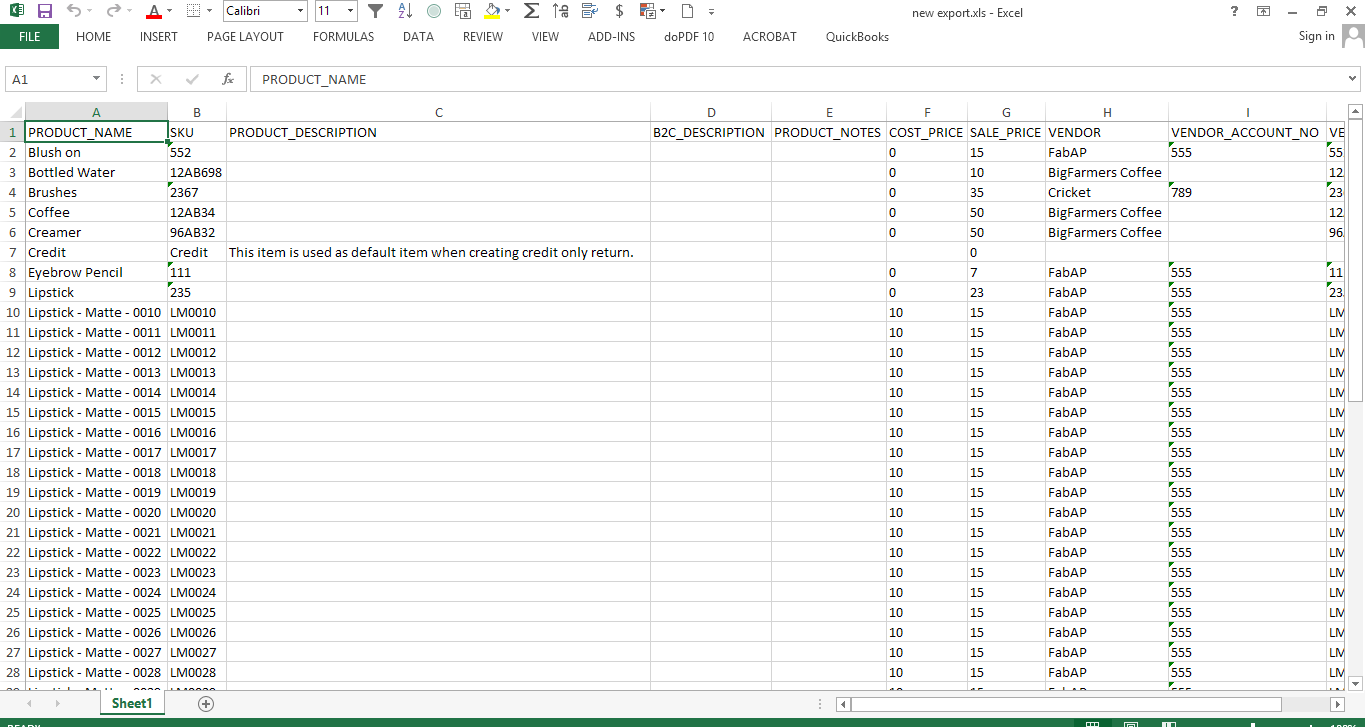Add a new sheet with plus button

206,704
